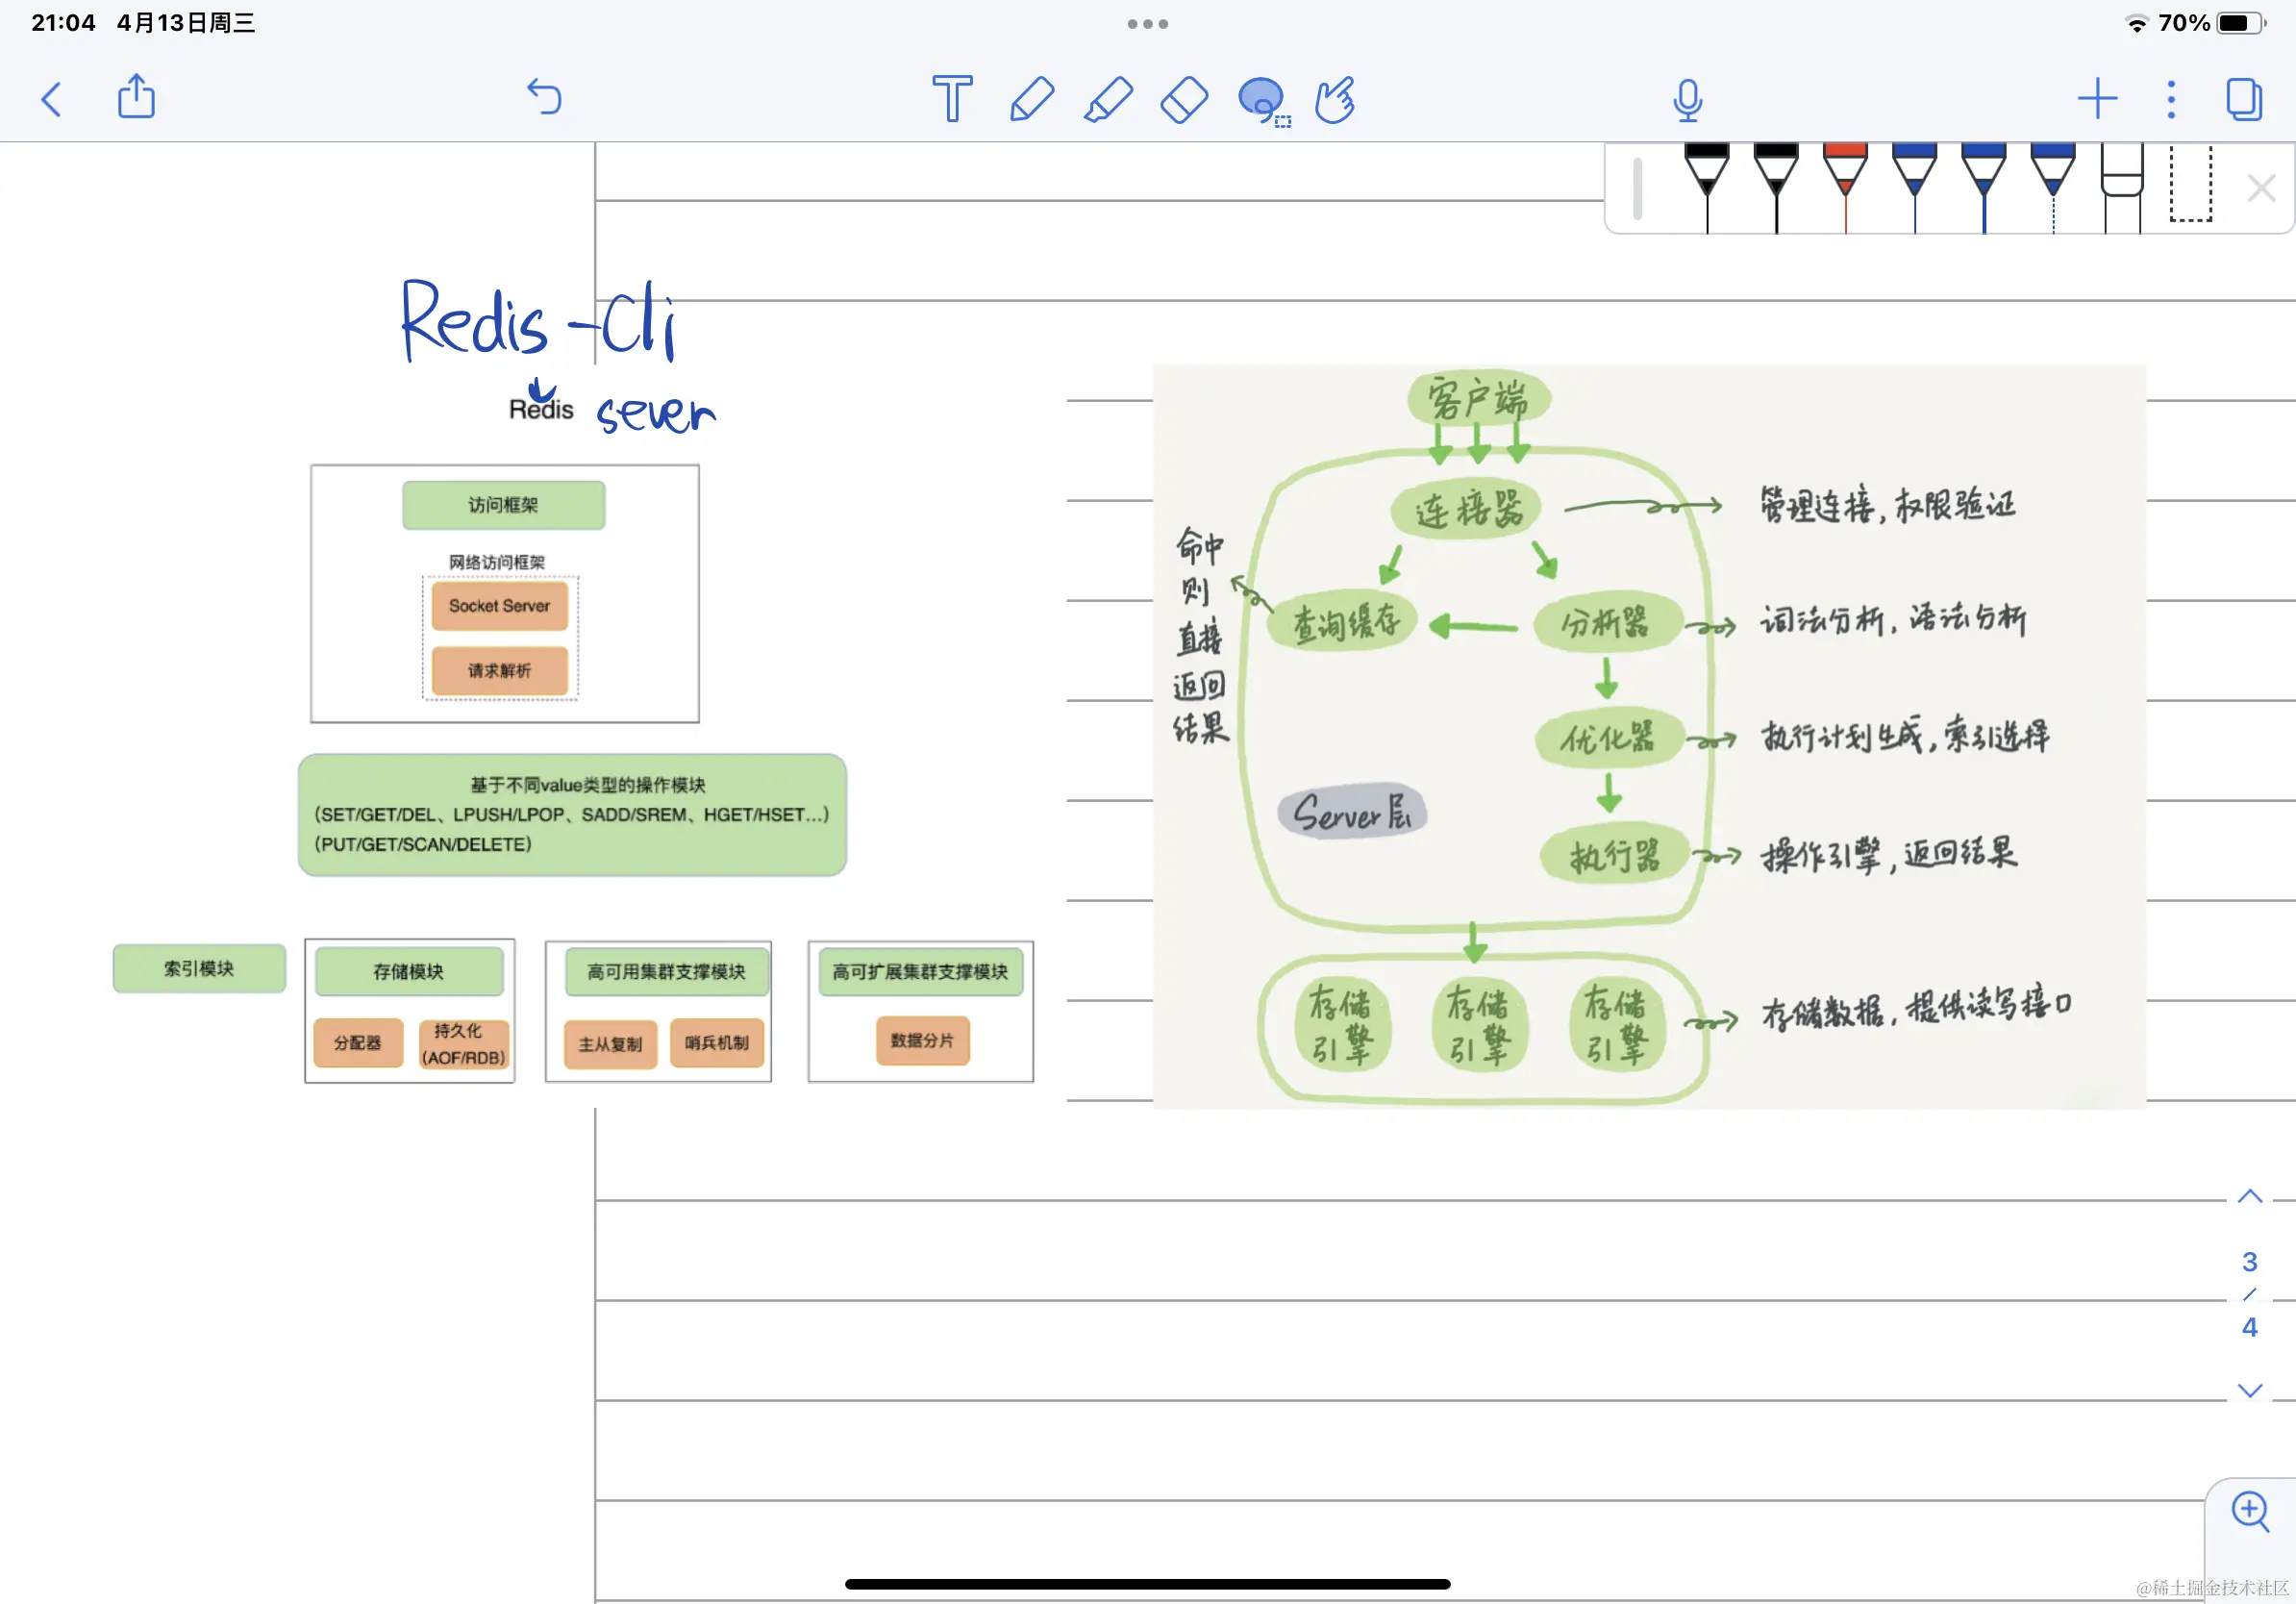Tap the 'Server层' gray label
This screenshot has height=1604, width=2296.
(1352, 811)
